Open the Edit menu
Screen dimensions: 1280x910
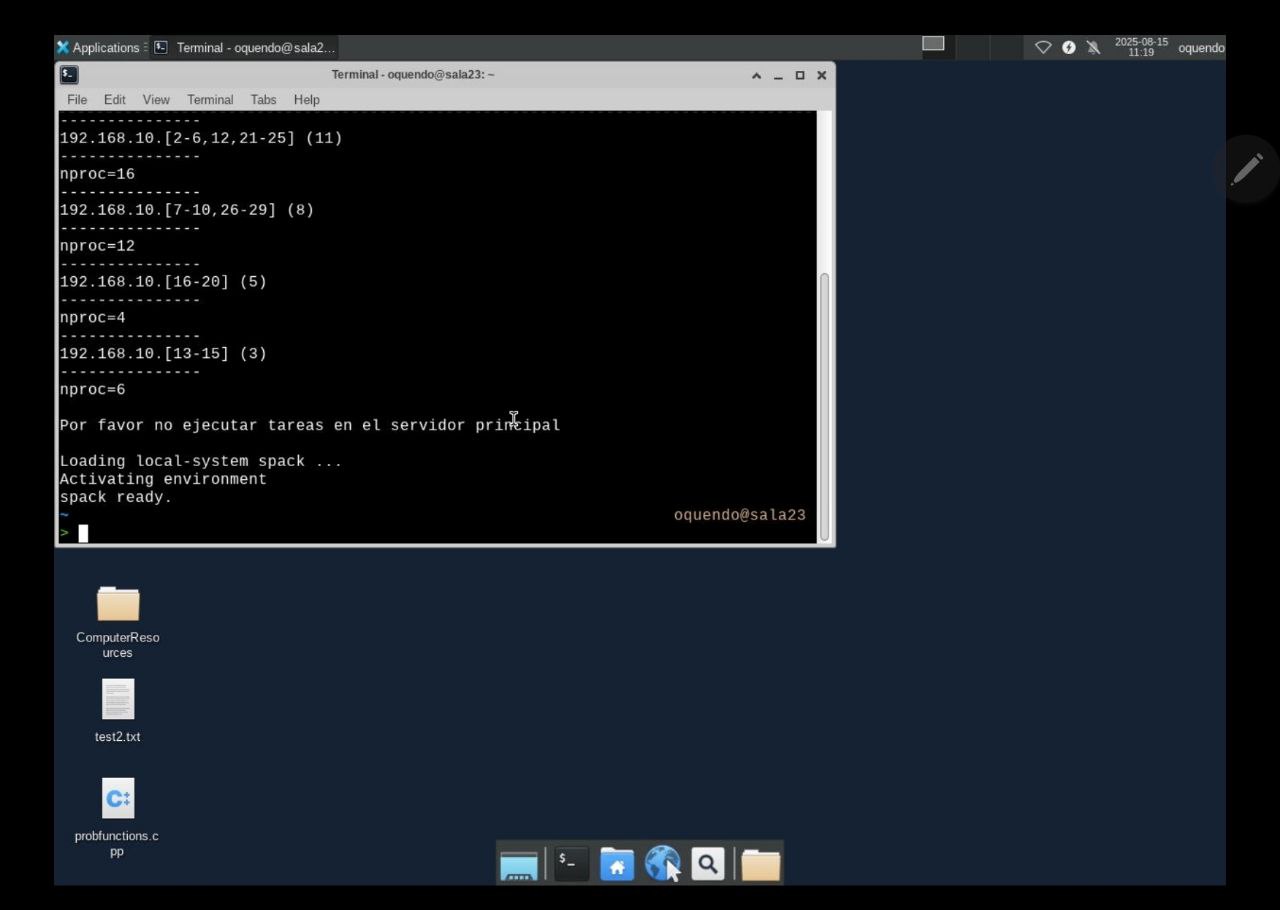(x=114, y=99)
